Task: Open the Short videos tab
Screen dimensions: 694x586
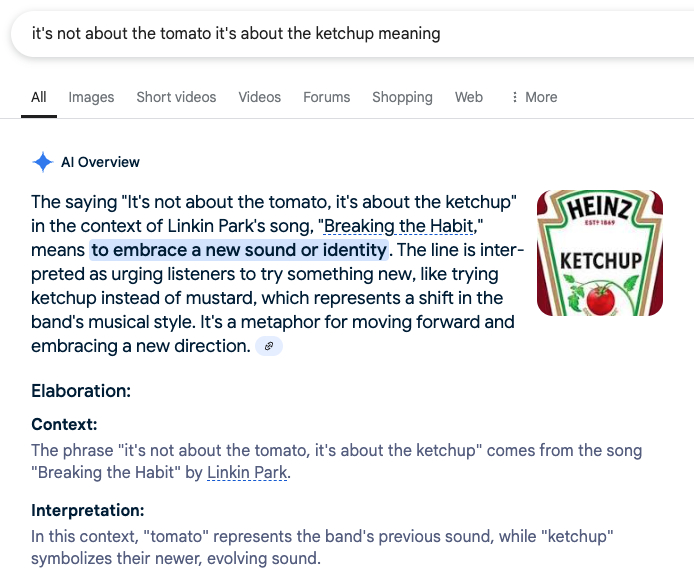Action: (x=176, y=97)
